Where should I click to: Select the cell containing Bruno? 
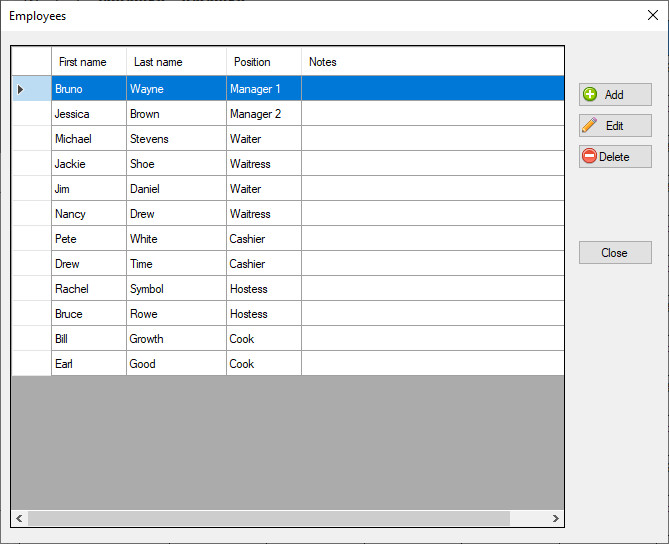pos(89,89)
